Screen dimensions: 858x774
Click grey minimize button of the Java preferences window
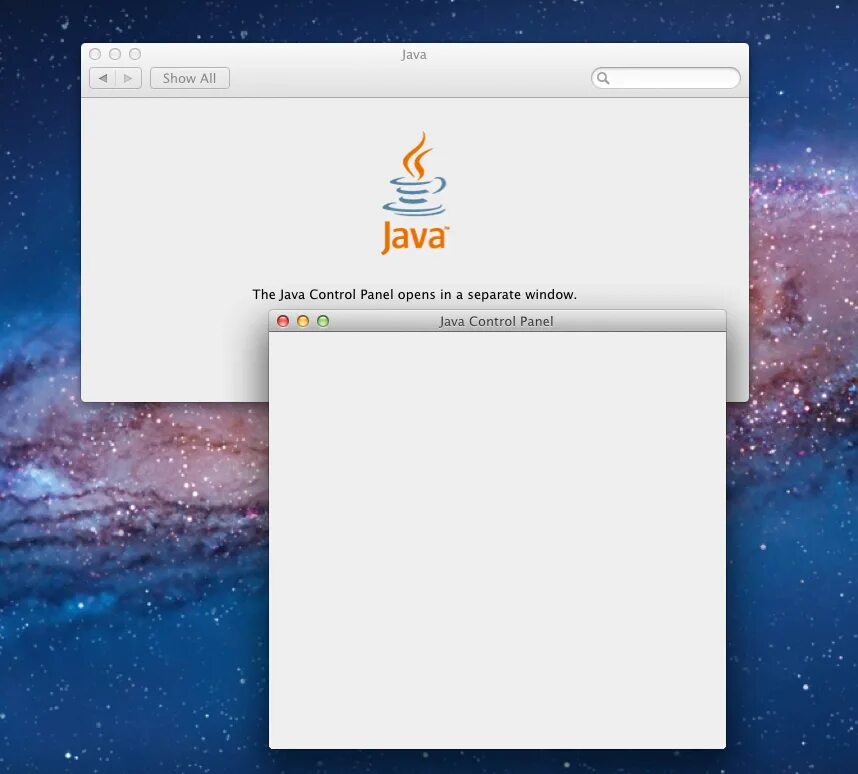point(115,54)
